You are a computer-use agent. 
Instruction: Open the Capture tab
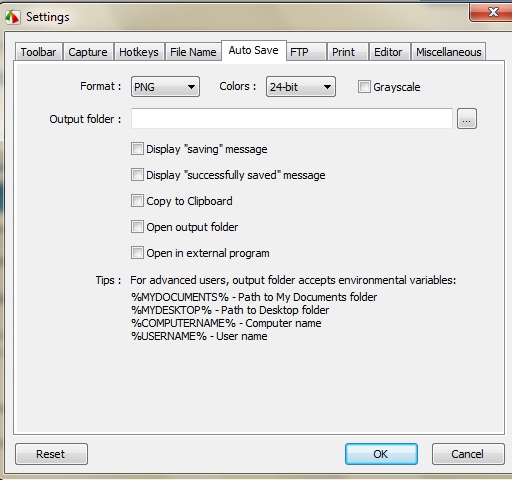coord(88,52)
